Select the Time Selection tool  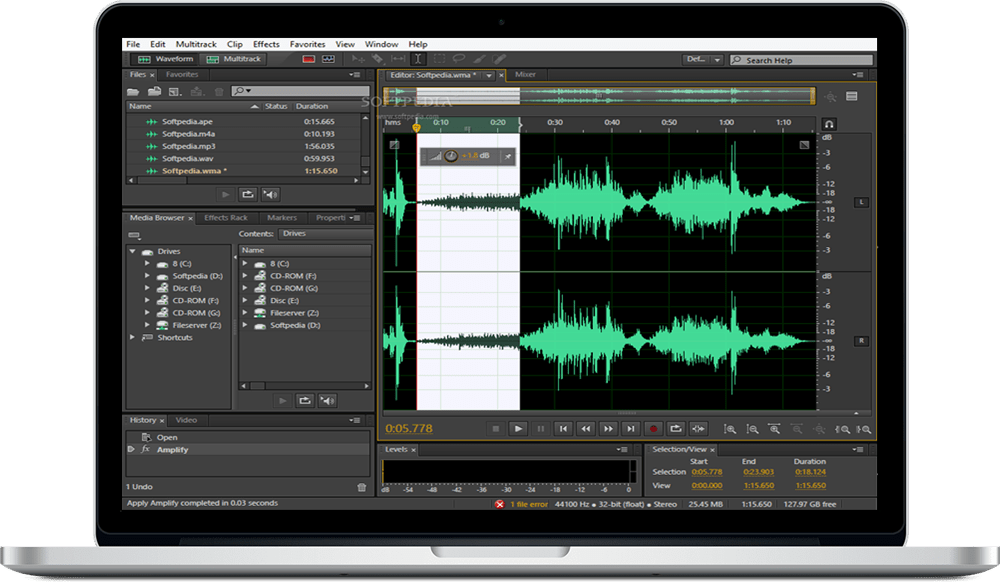click(x=418, y=59)
